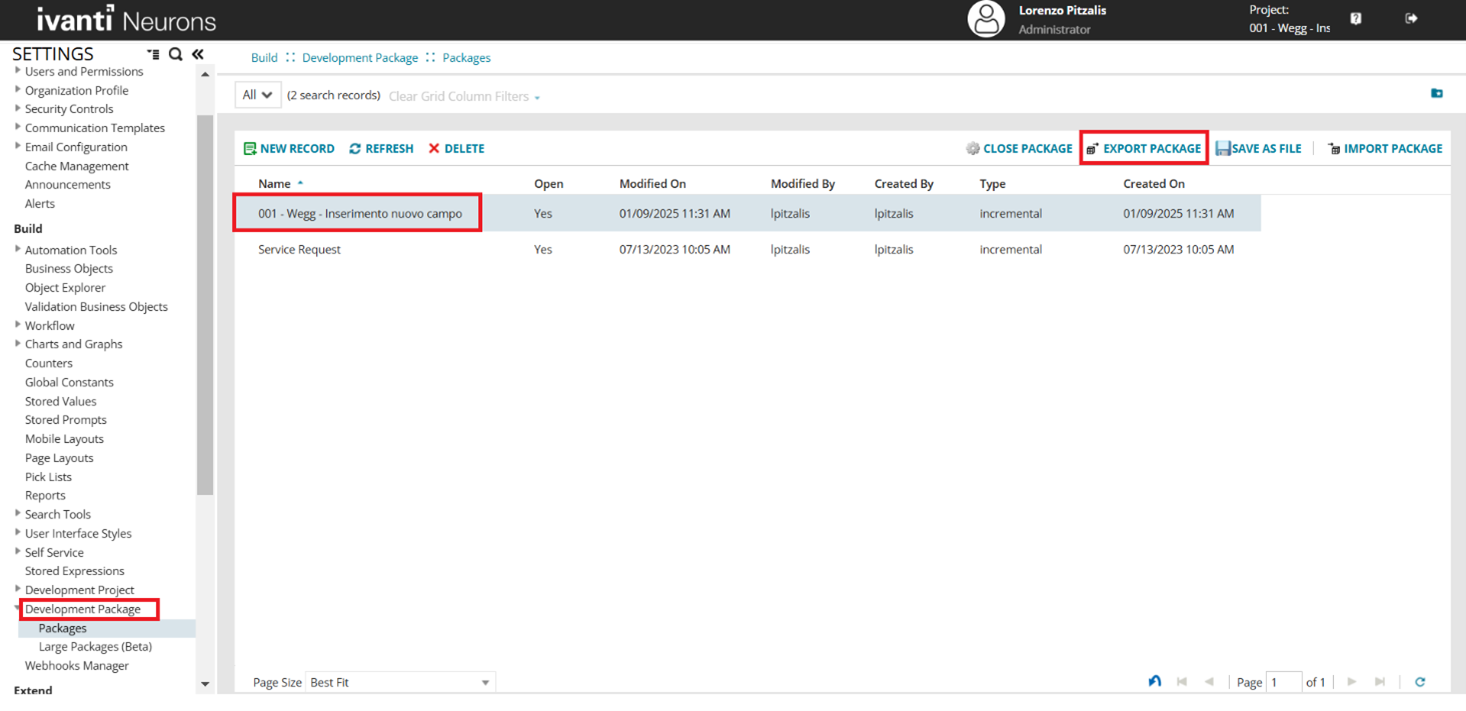Expand Search Tools node
Screen dimensions: 1466x711
[x=18, y=514]
